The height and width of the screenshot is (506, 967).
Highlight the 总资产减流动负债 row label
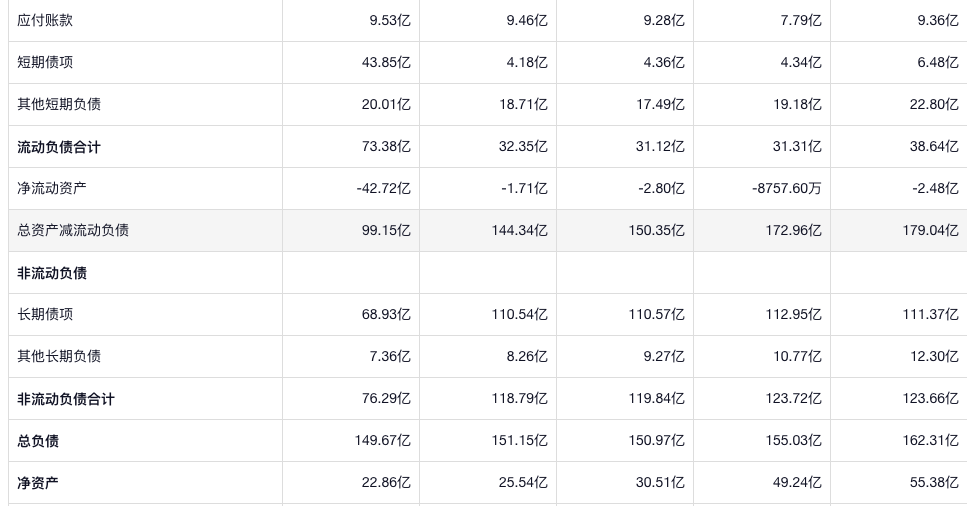pos(73,230)
